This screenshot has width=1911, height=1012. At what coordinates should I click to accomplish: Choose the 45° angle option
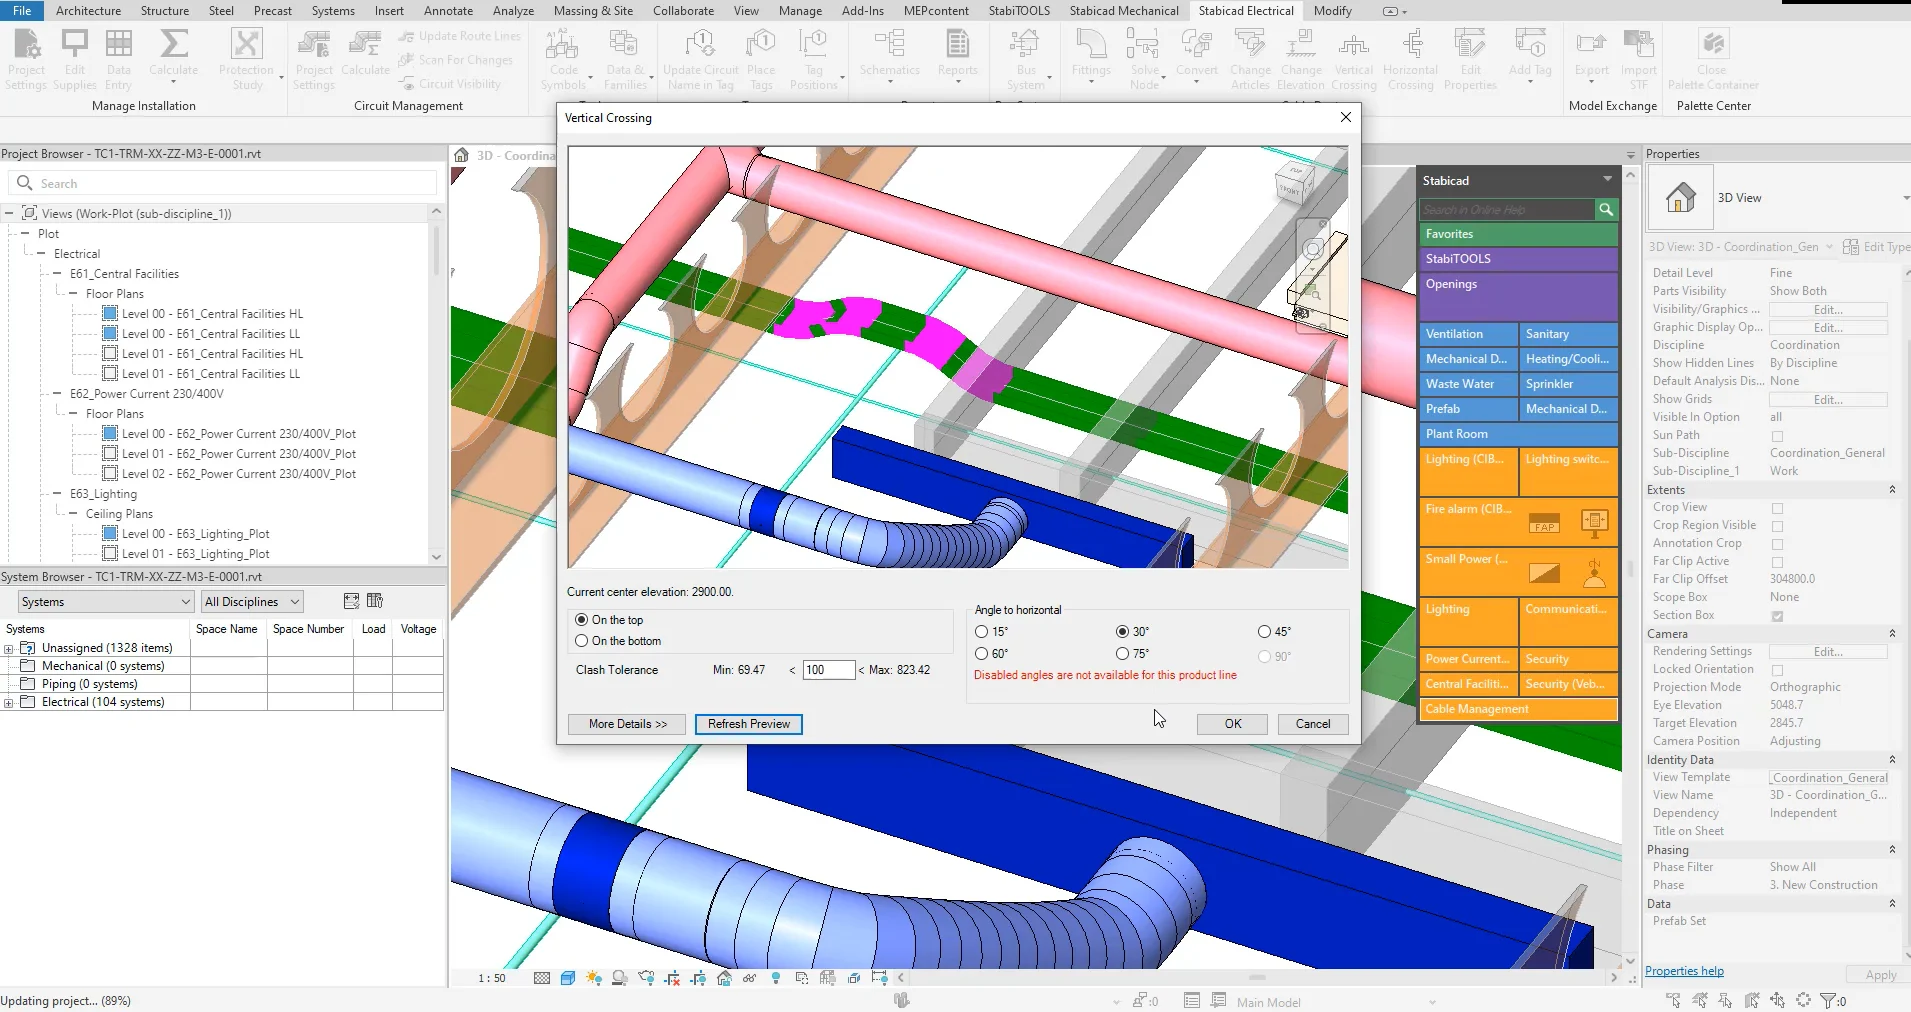[x=1264, y=632]
